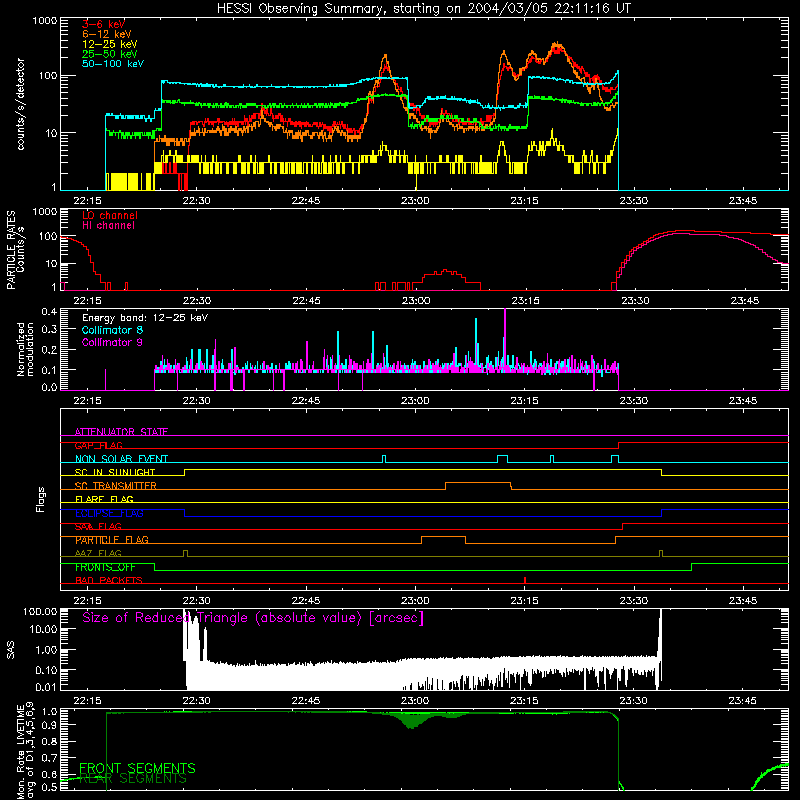Click the 0.3 tick on modulation axis
This screenshot has width=800, height=800.
point(49,329)
